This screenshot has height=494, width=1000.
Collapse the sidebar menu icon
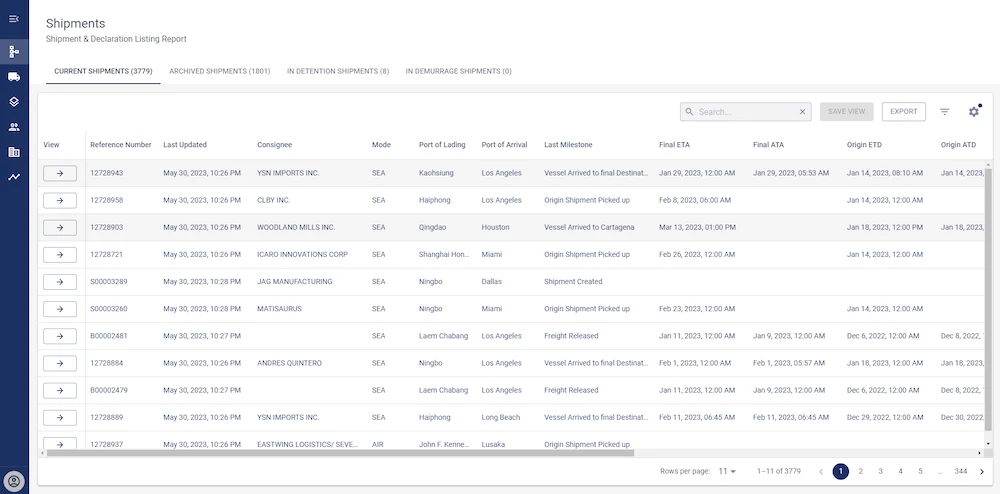pos(14,19)
